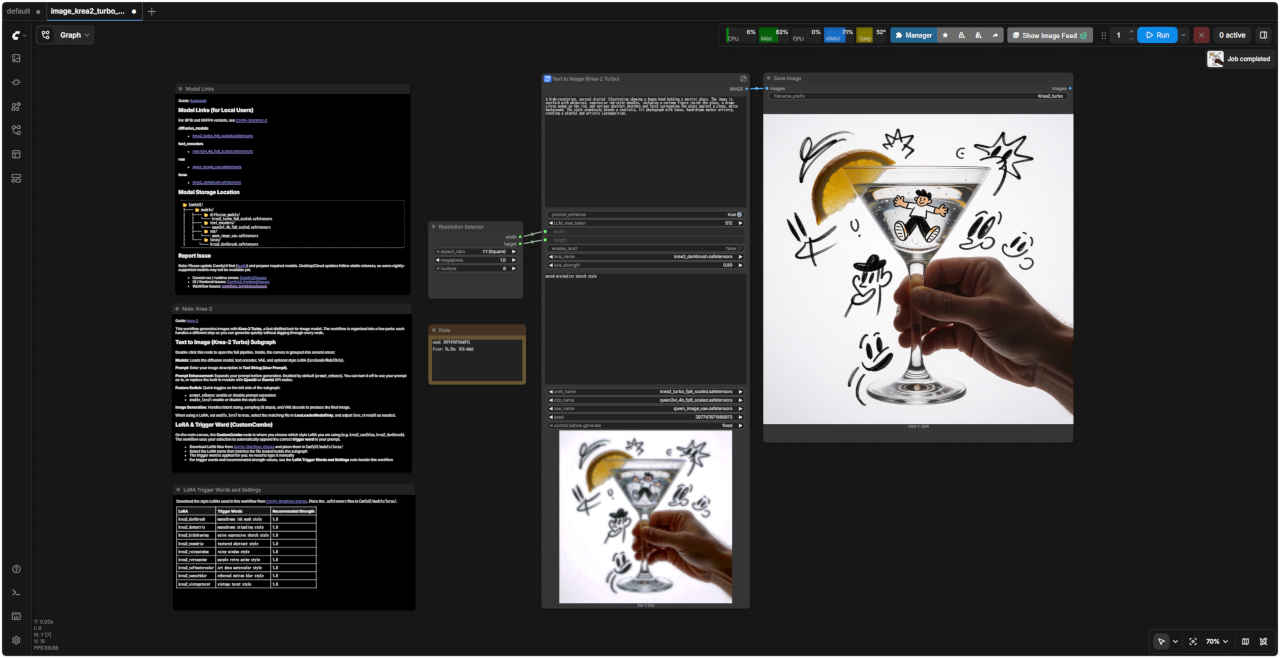Open the unet_name combo dropdown
This screenshot has height=658, width=1280.
tap(646, 392)
